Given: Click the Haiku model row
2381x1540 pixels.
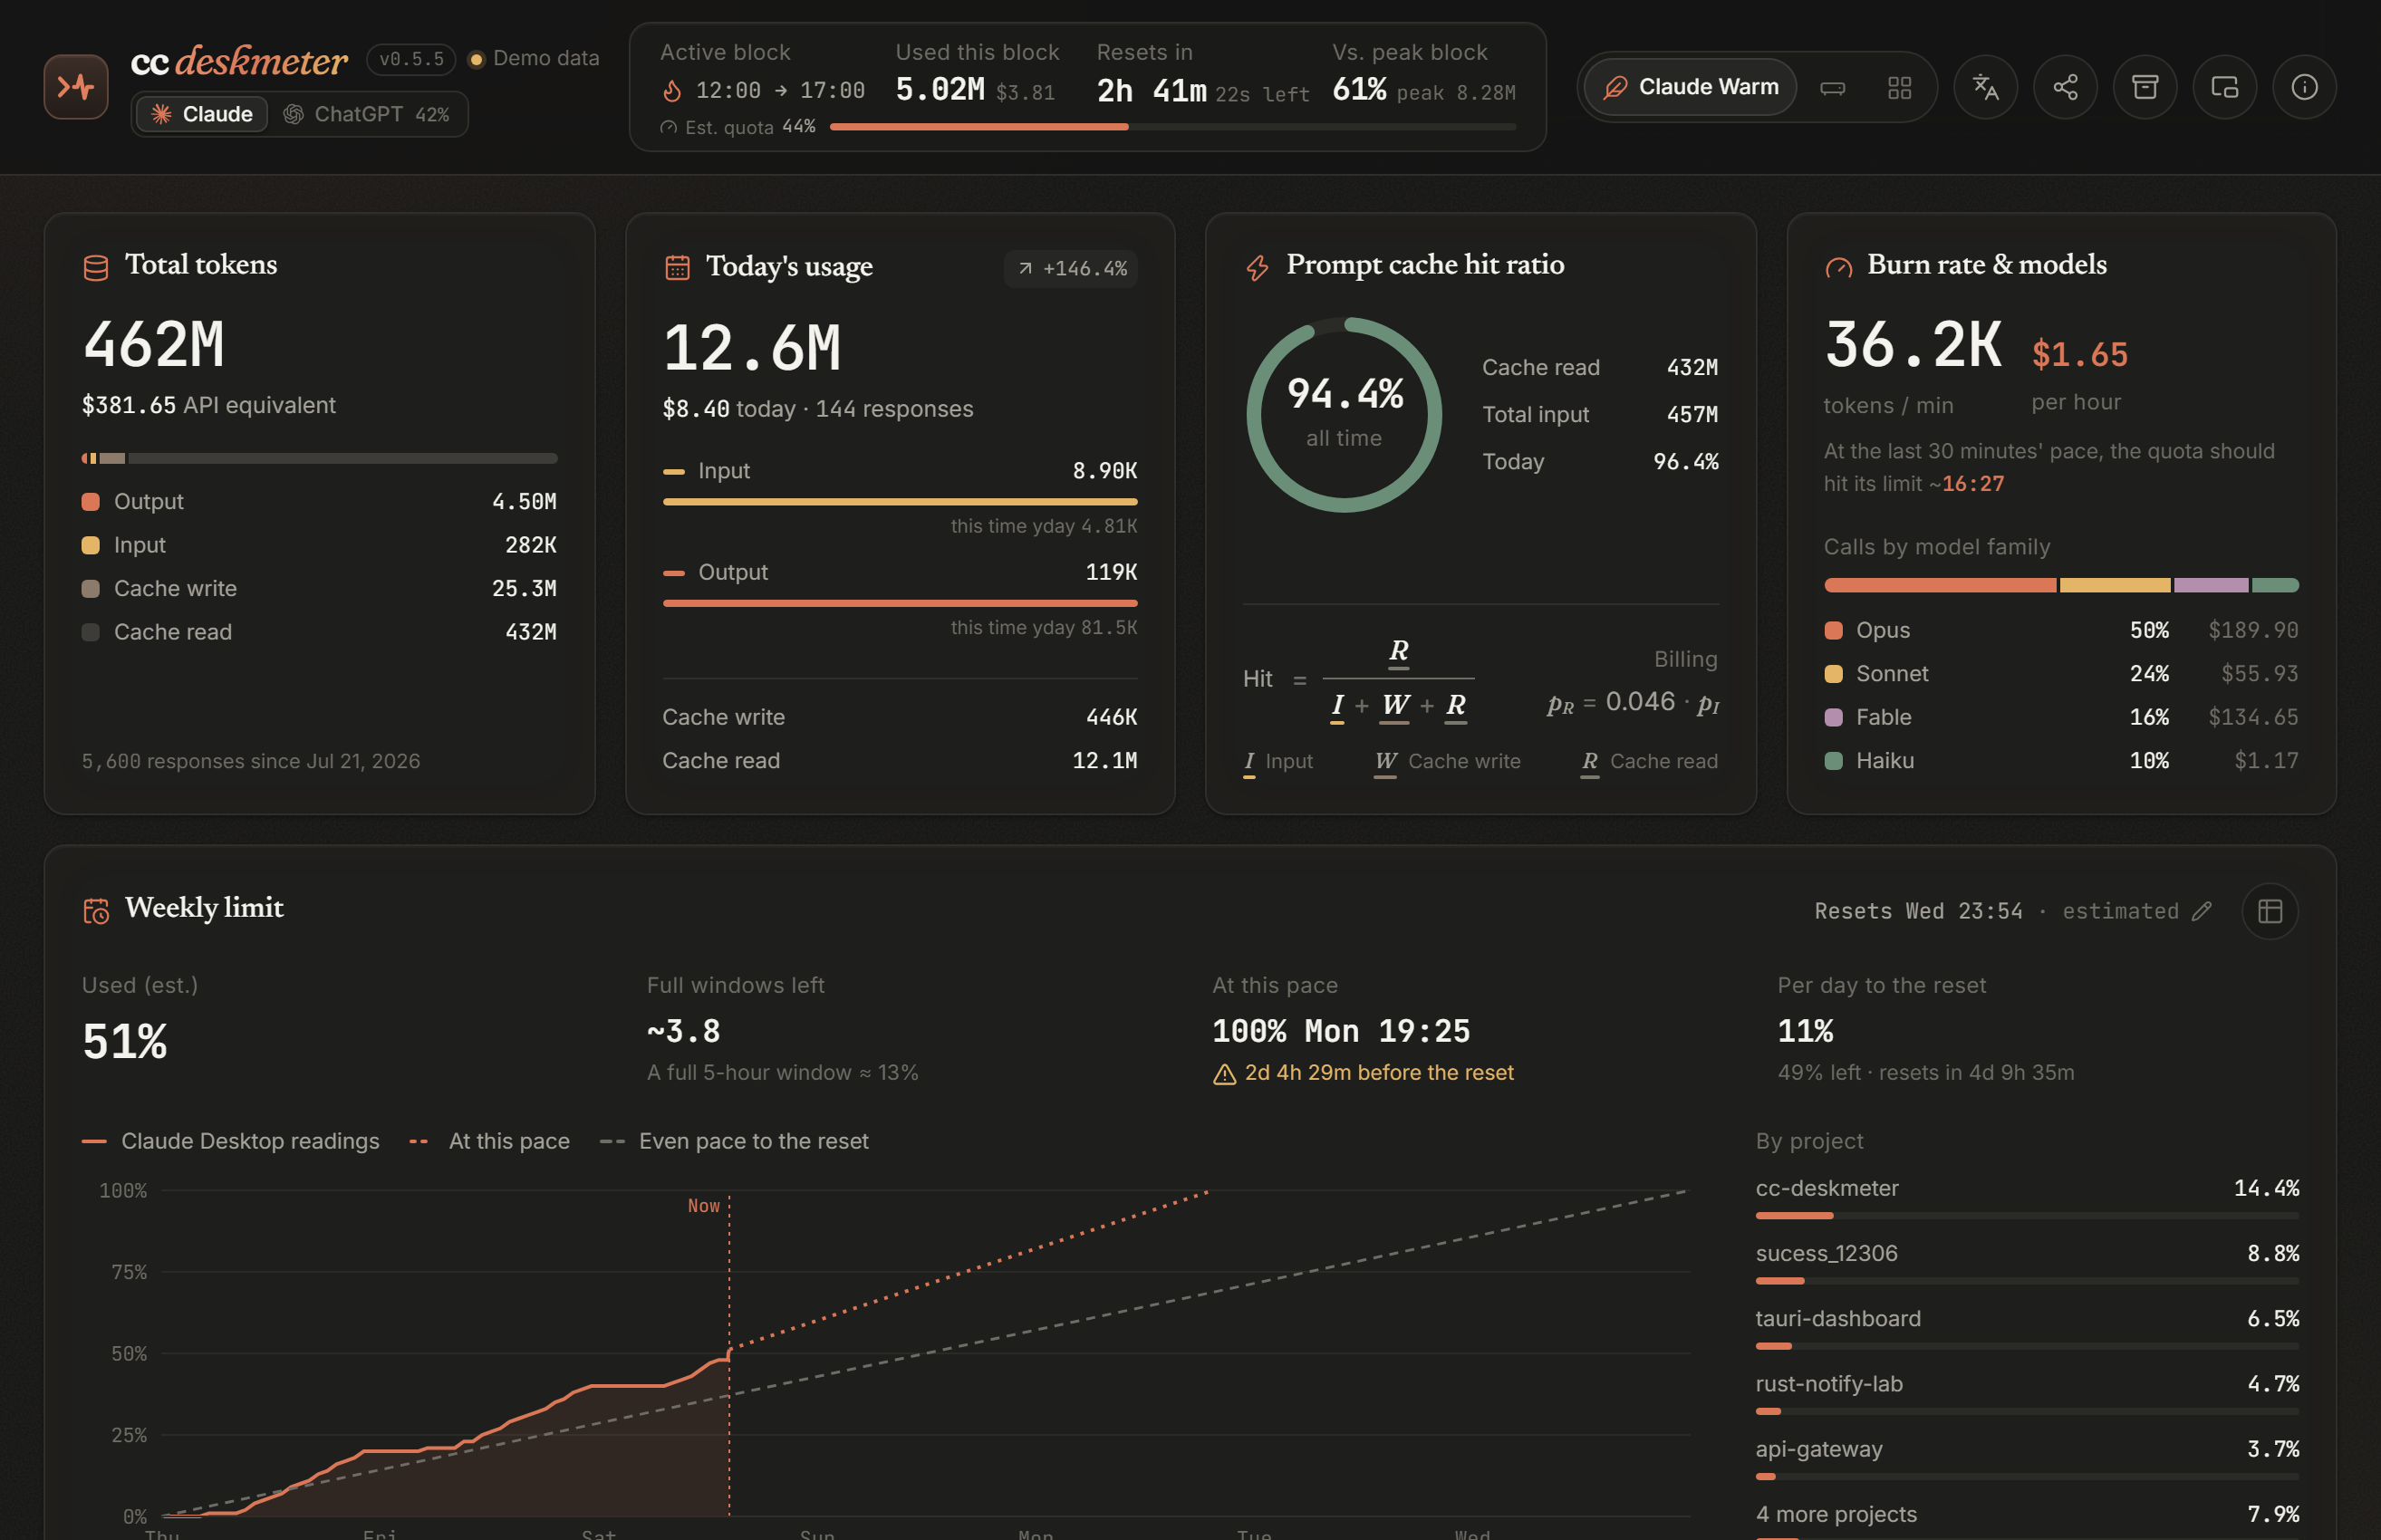Looking at the screenshot, I should 2060,761.
